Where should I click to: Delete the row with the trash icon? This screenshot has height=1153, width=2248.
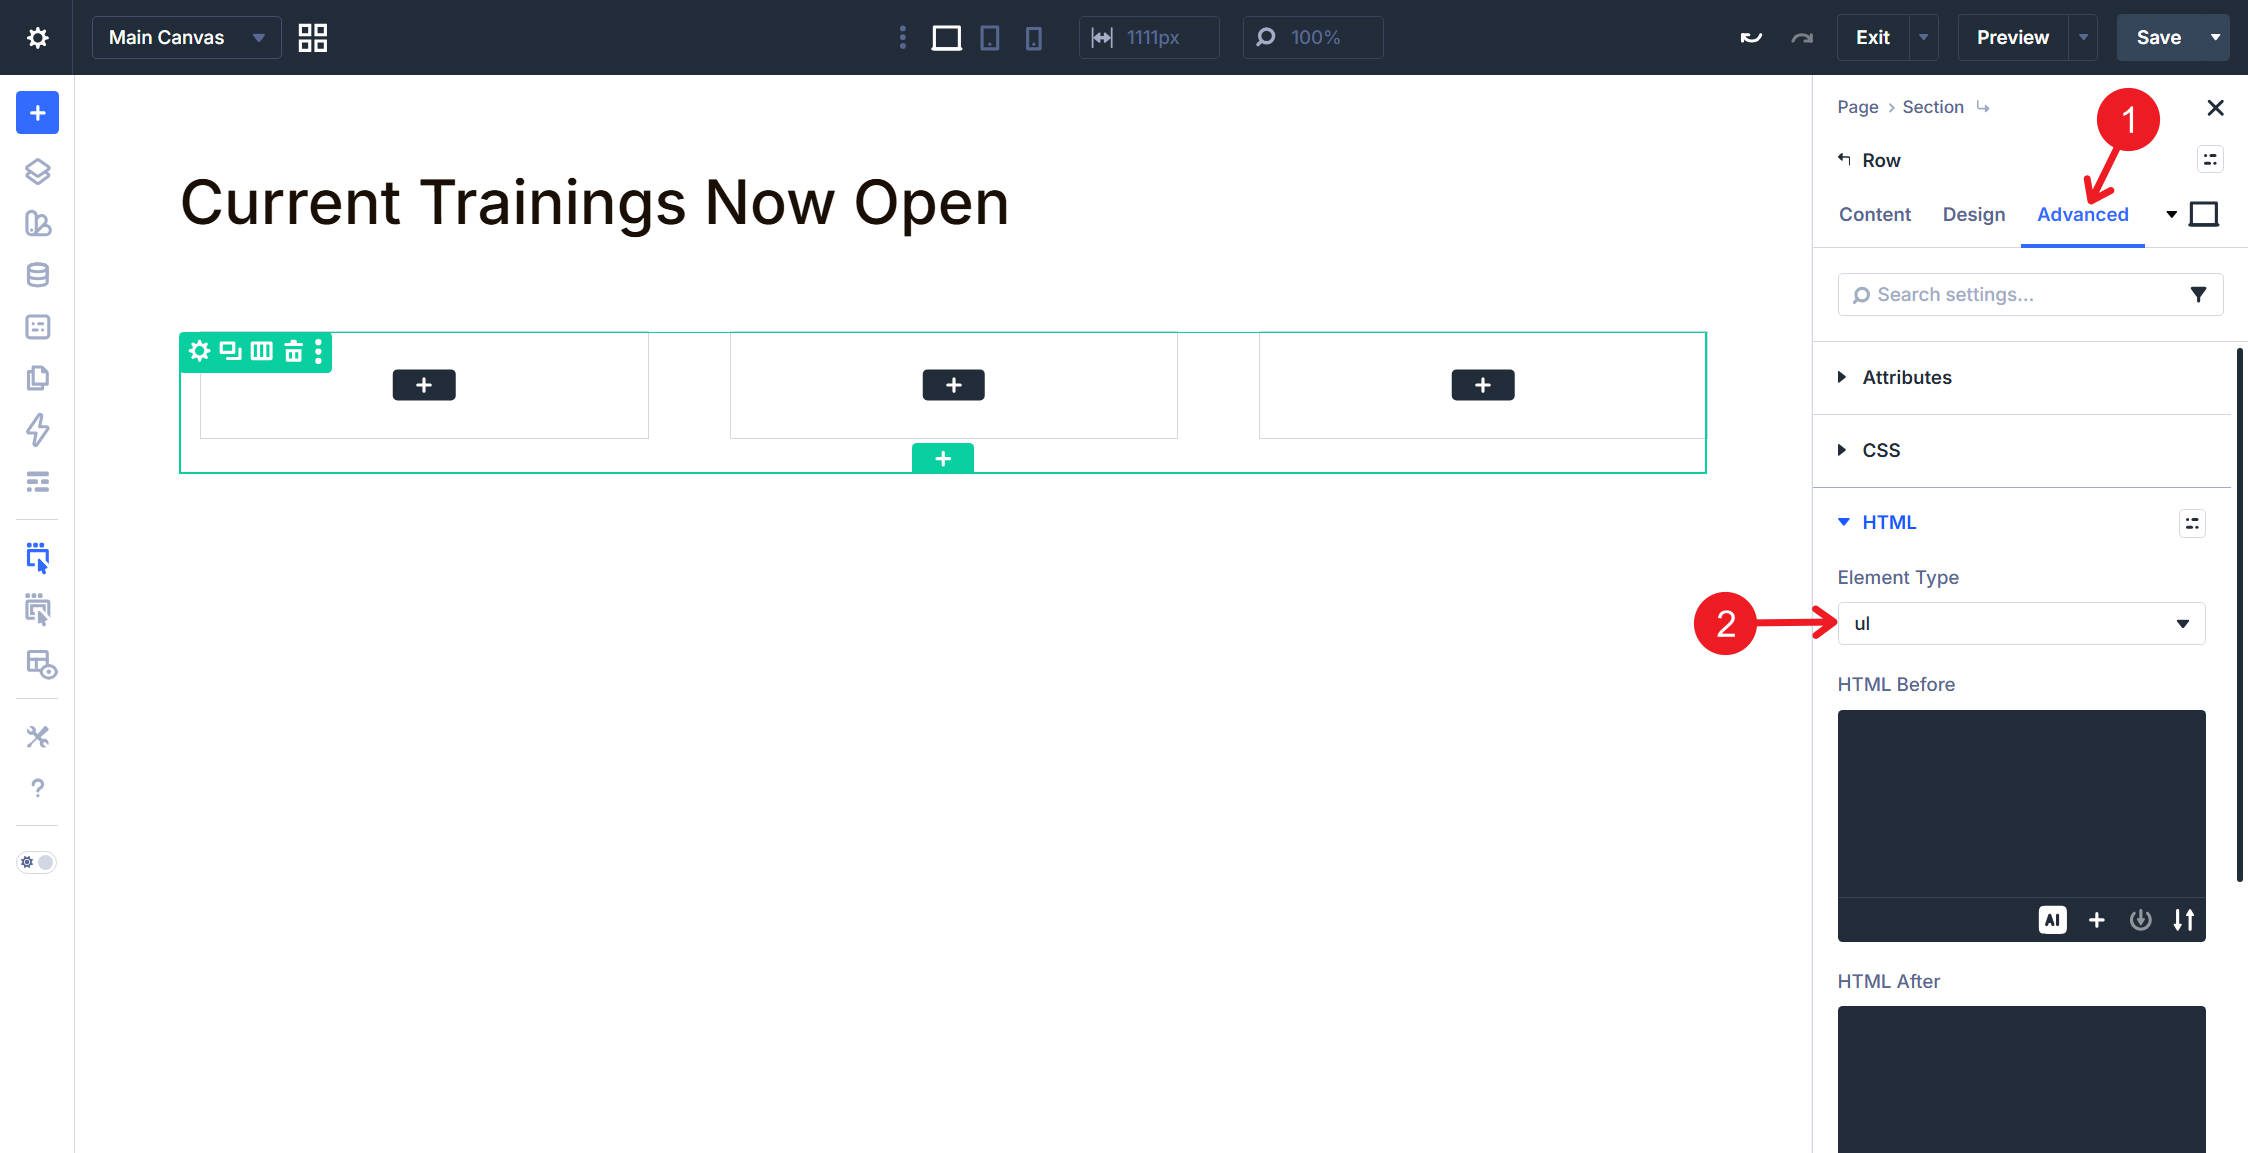[294, 352]
